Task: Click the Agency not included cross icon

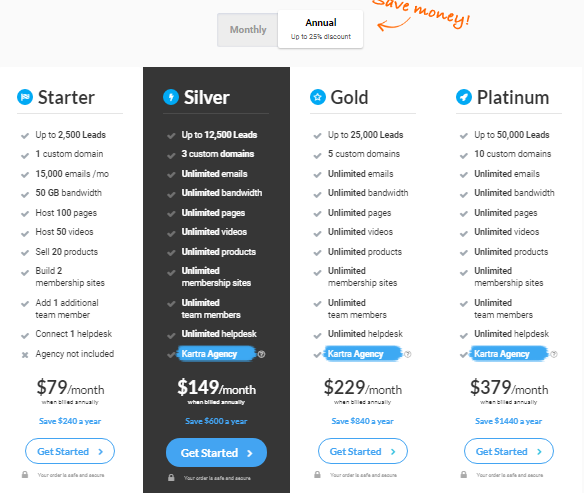Action: pos(25,355)
